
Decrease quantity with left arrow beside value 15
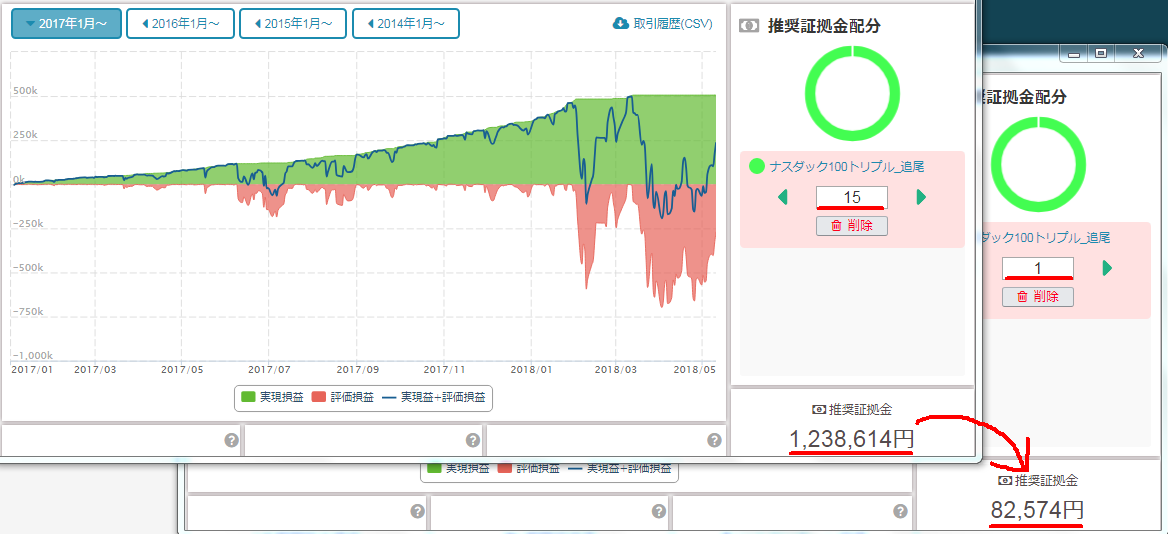(782, 198)
